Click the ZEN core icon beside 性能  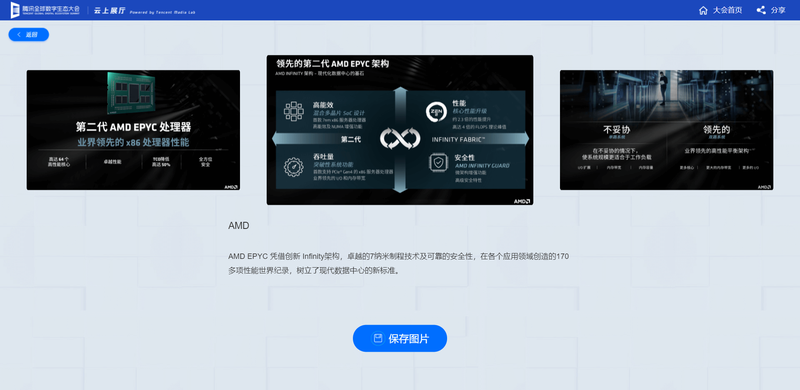pos(436,112)
